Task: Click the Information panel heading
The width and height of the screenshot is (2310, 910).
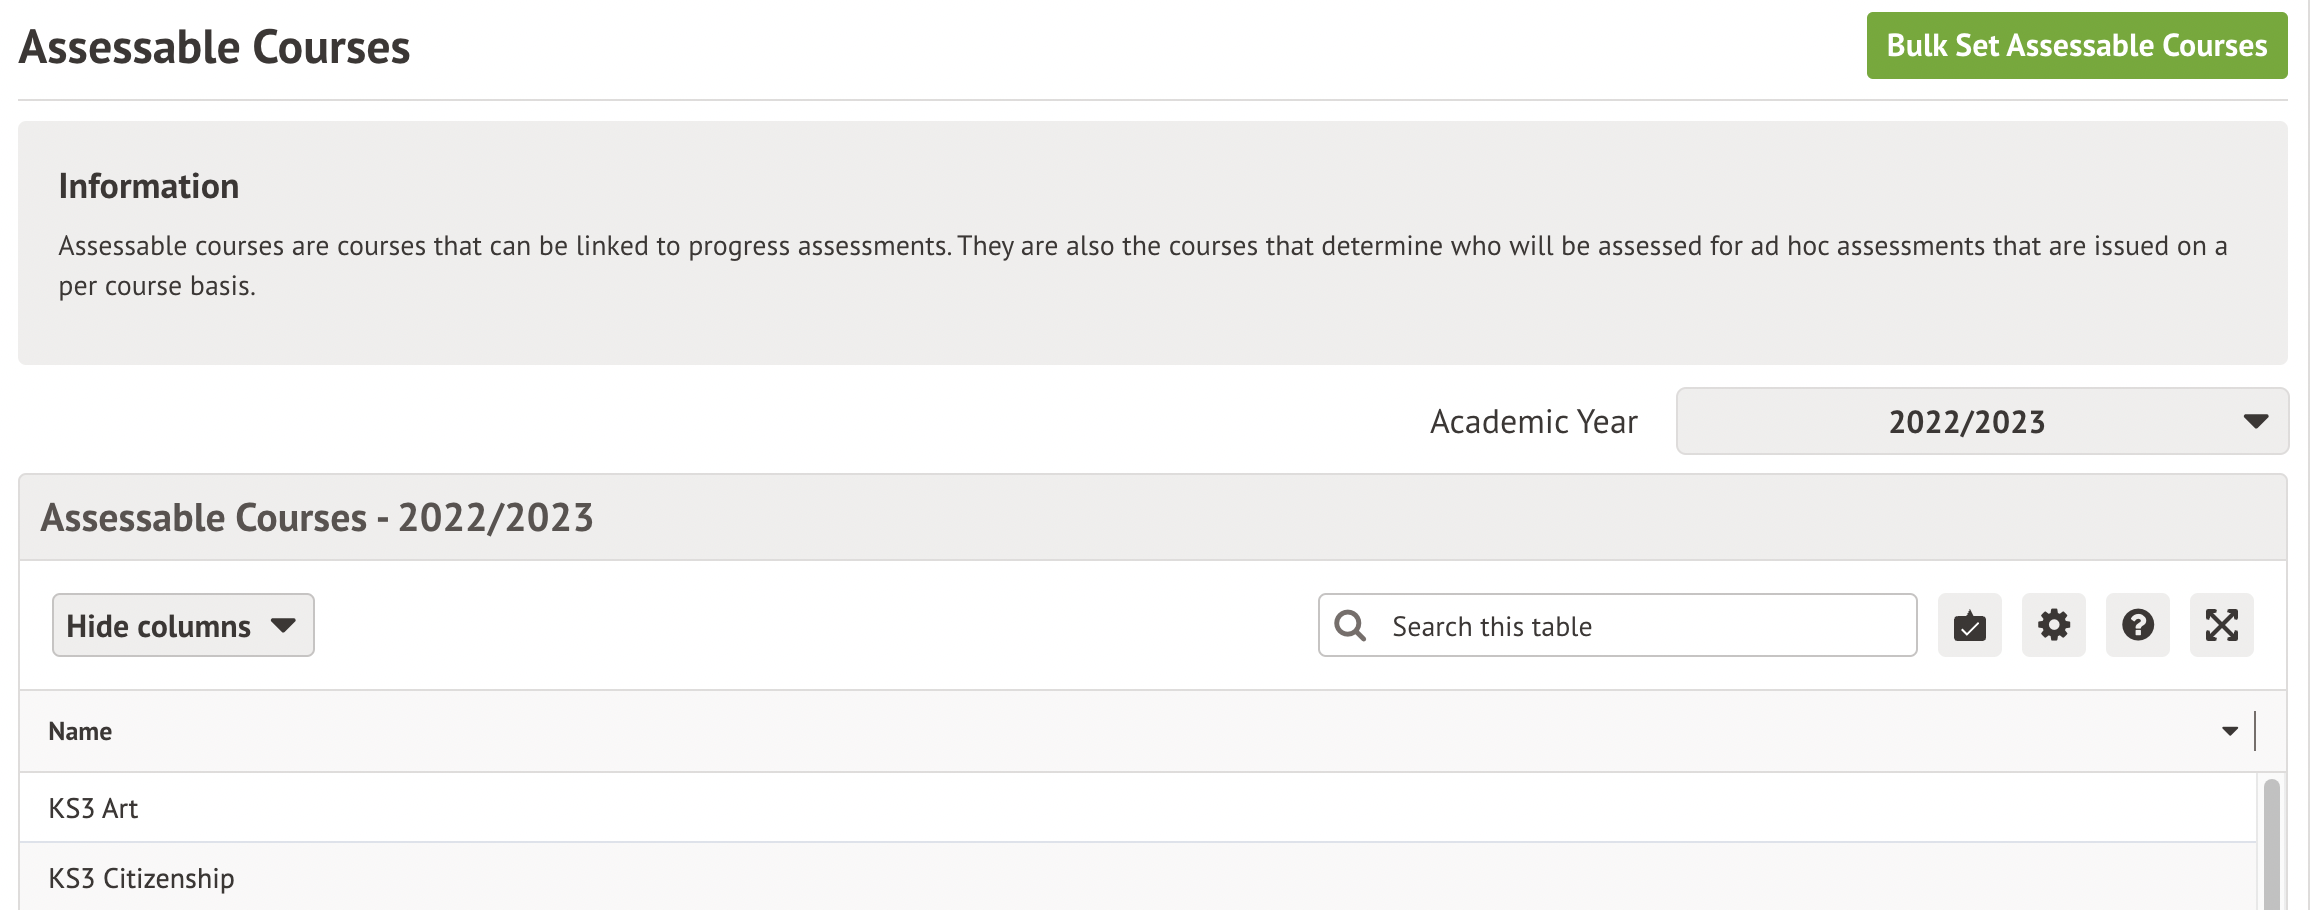Action: pyautogui.click(x=149, y=186)
